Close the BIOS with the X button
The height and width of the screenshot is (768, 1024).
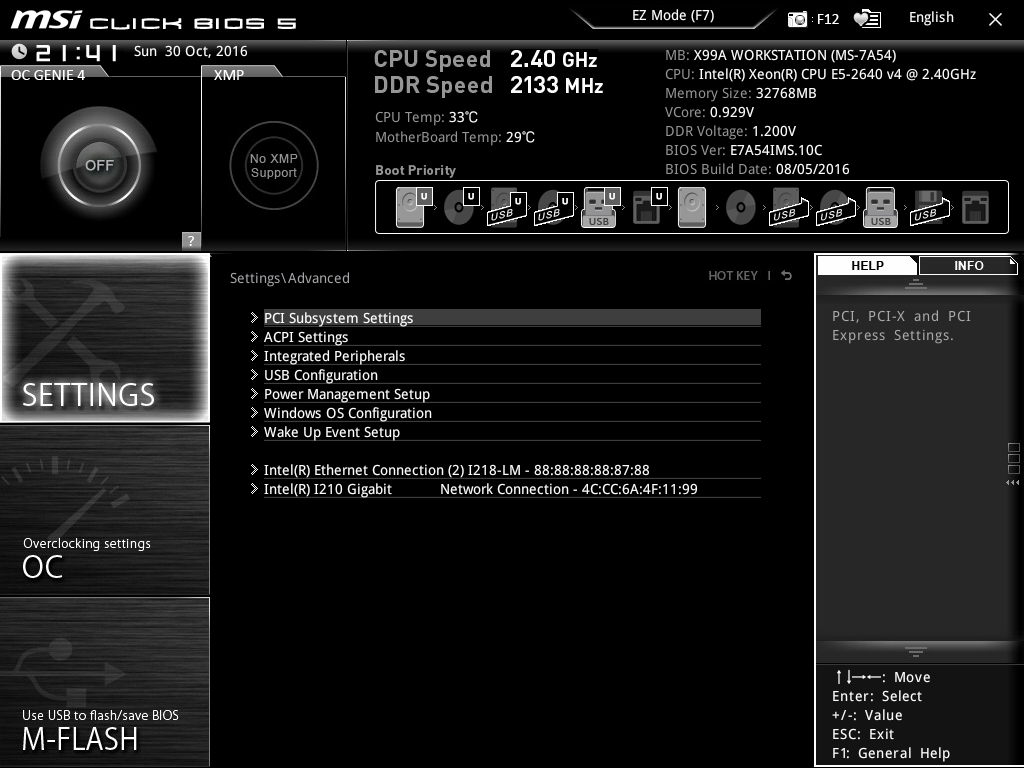pyautogui.click(x=995, y=20)
